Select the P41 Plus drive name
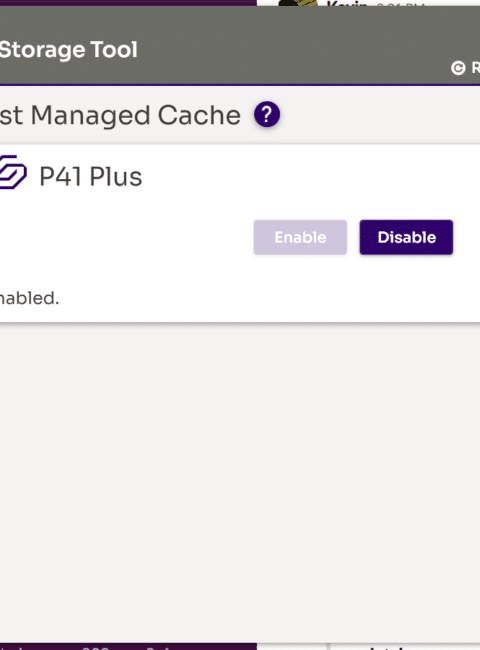 coord(91,177)
